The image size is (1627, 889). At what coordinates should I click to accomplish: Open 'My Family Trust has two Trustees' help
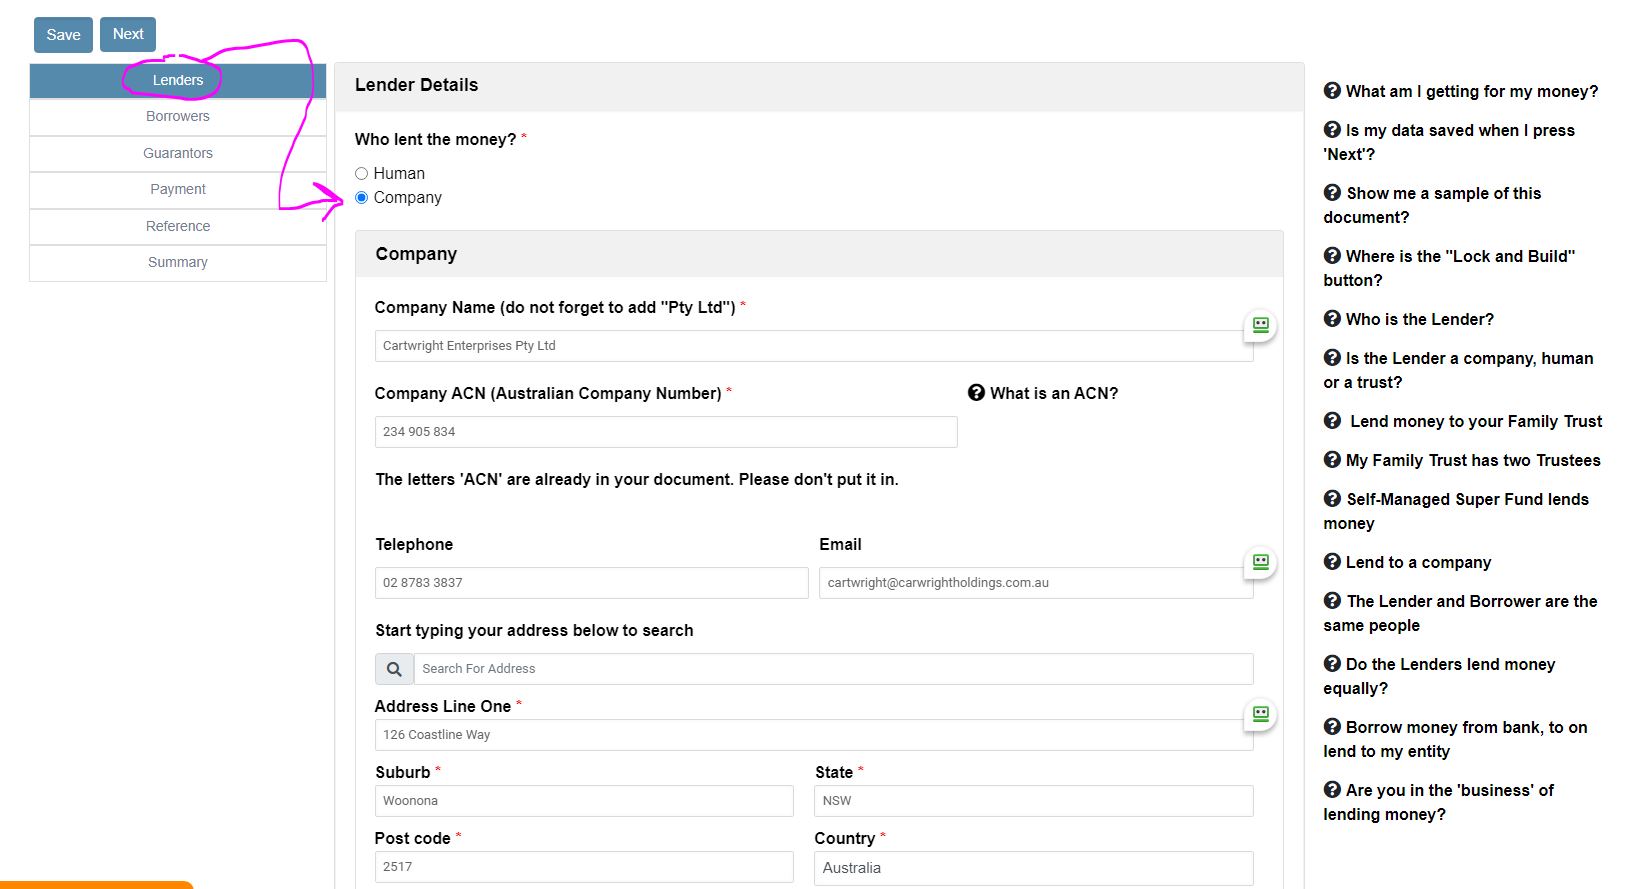click(1471, 460)
